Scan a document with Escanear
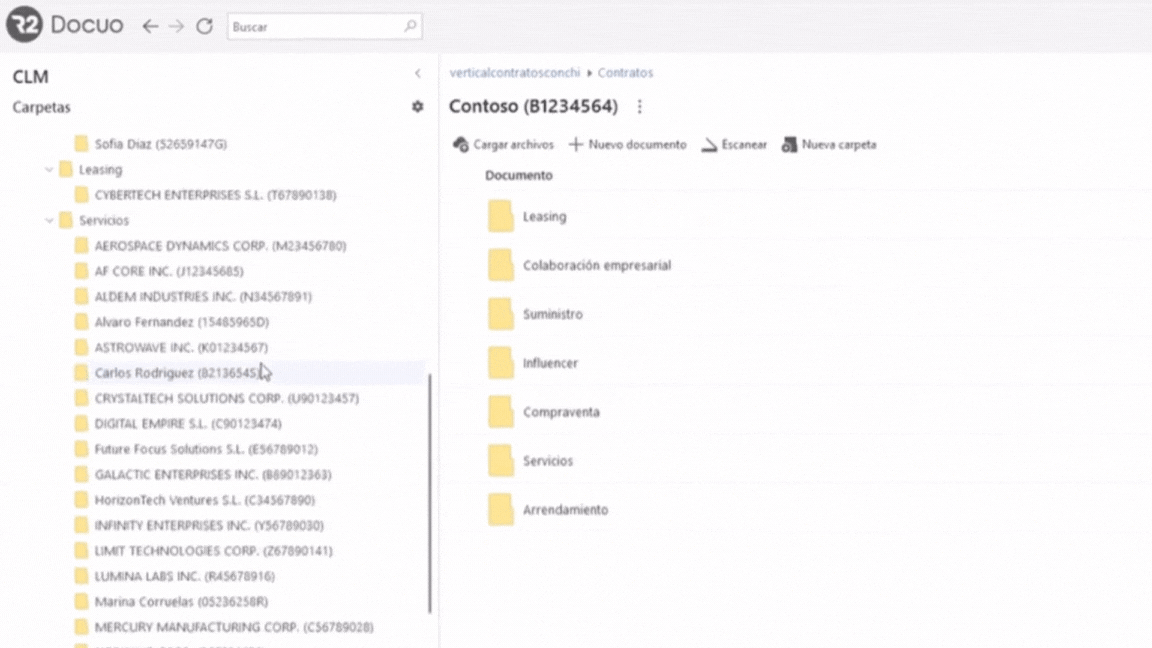The image size is (1152, 648). pos(734,145)
